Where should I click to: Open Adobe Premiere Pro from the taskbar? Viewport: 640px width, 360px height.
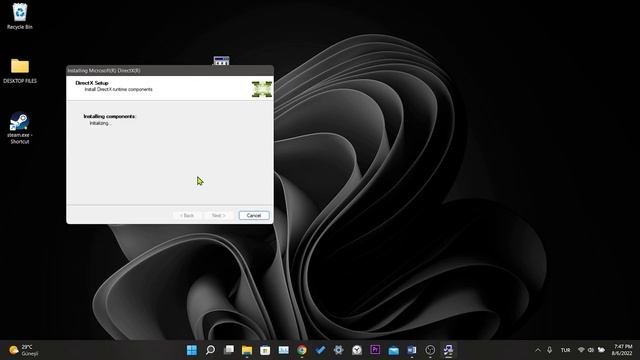click(375, 350)
